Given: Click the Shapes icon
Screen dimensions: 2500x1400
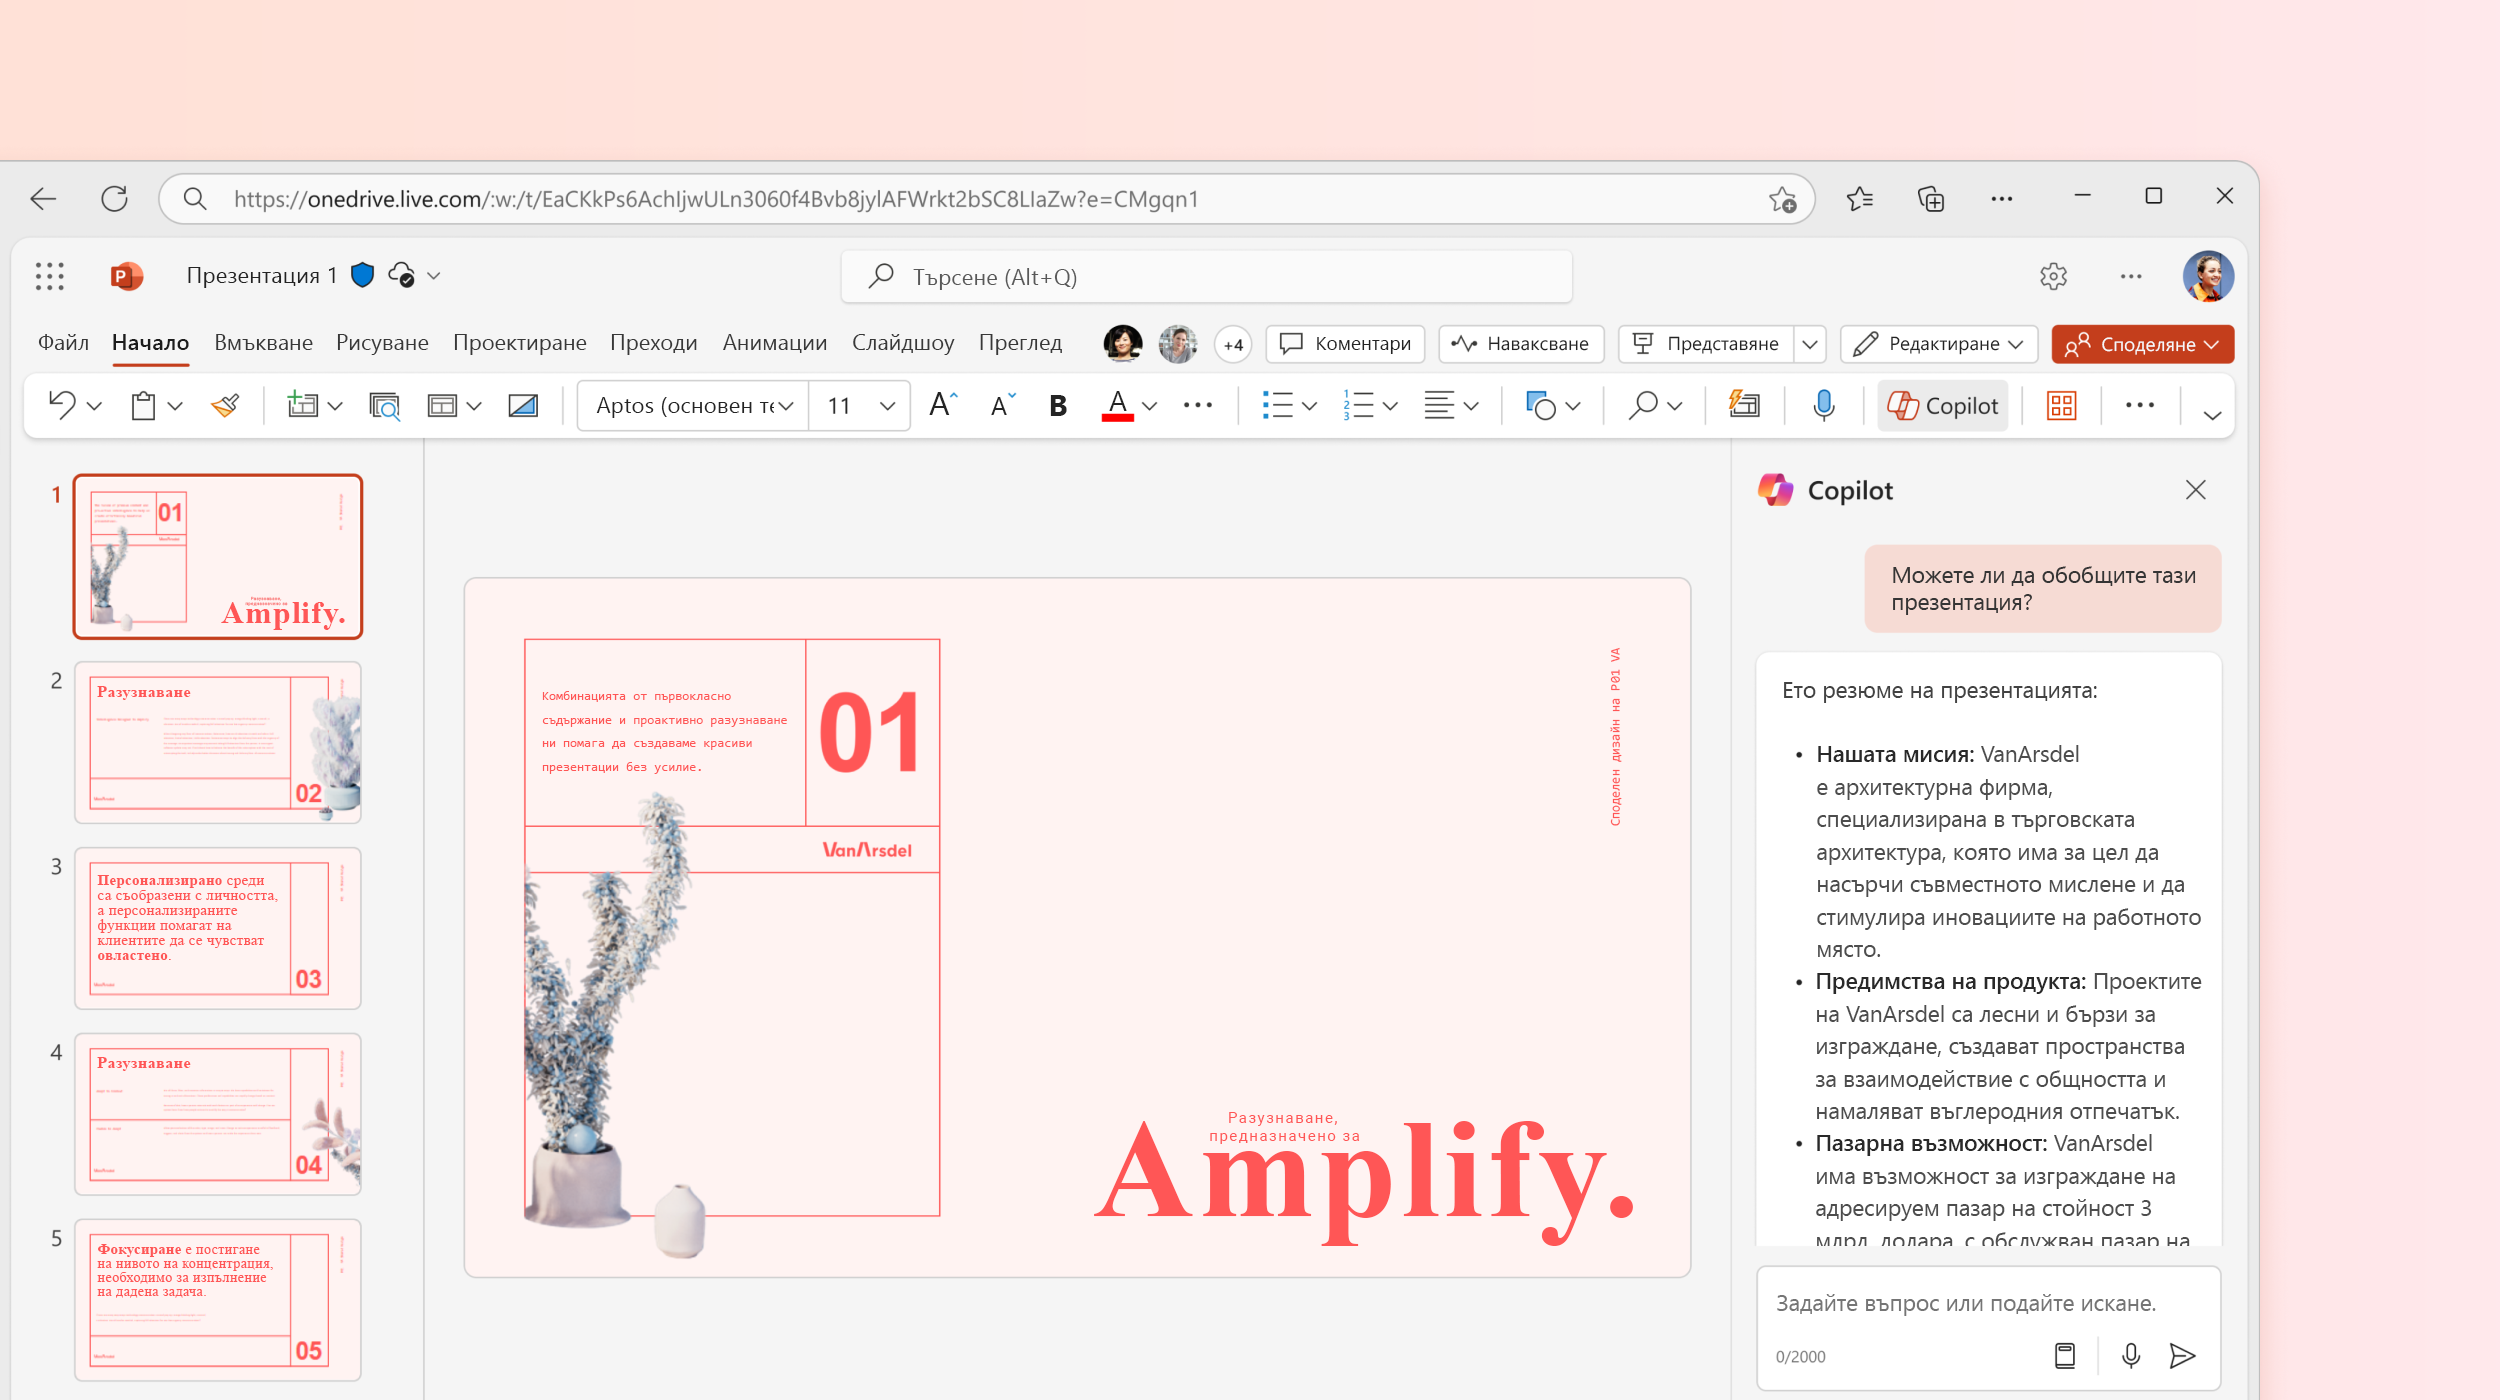Looking at the screenshot, I should pos(1540,405).
